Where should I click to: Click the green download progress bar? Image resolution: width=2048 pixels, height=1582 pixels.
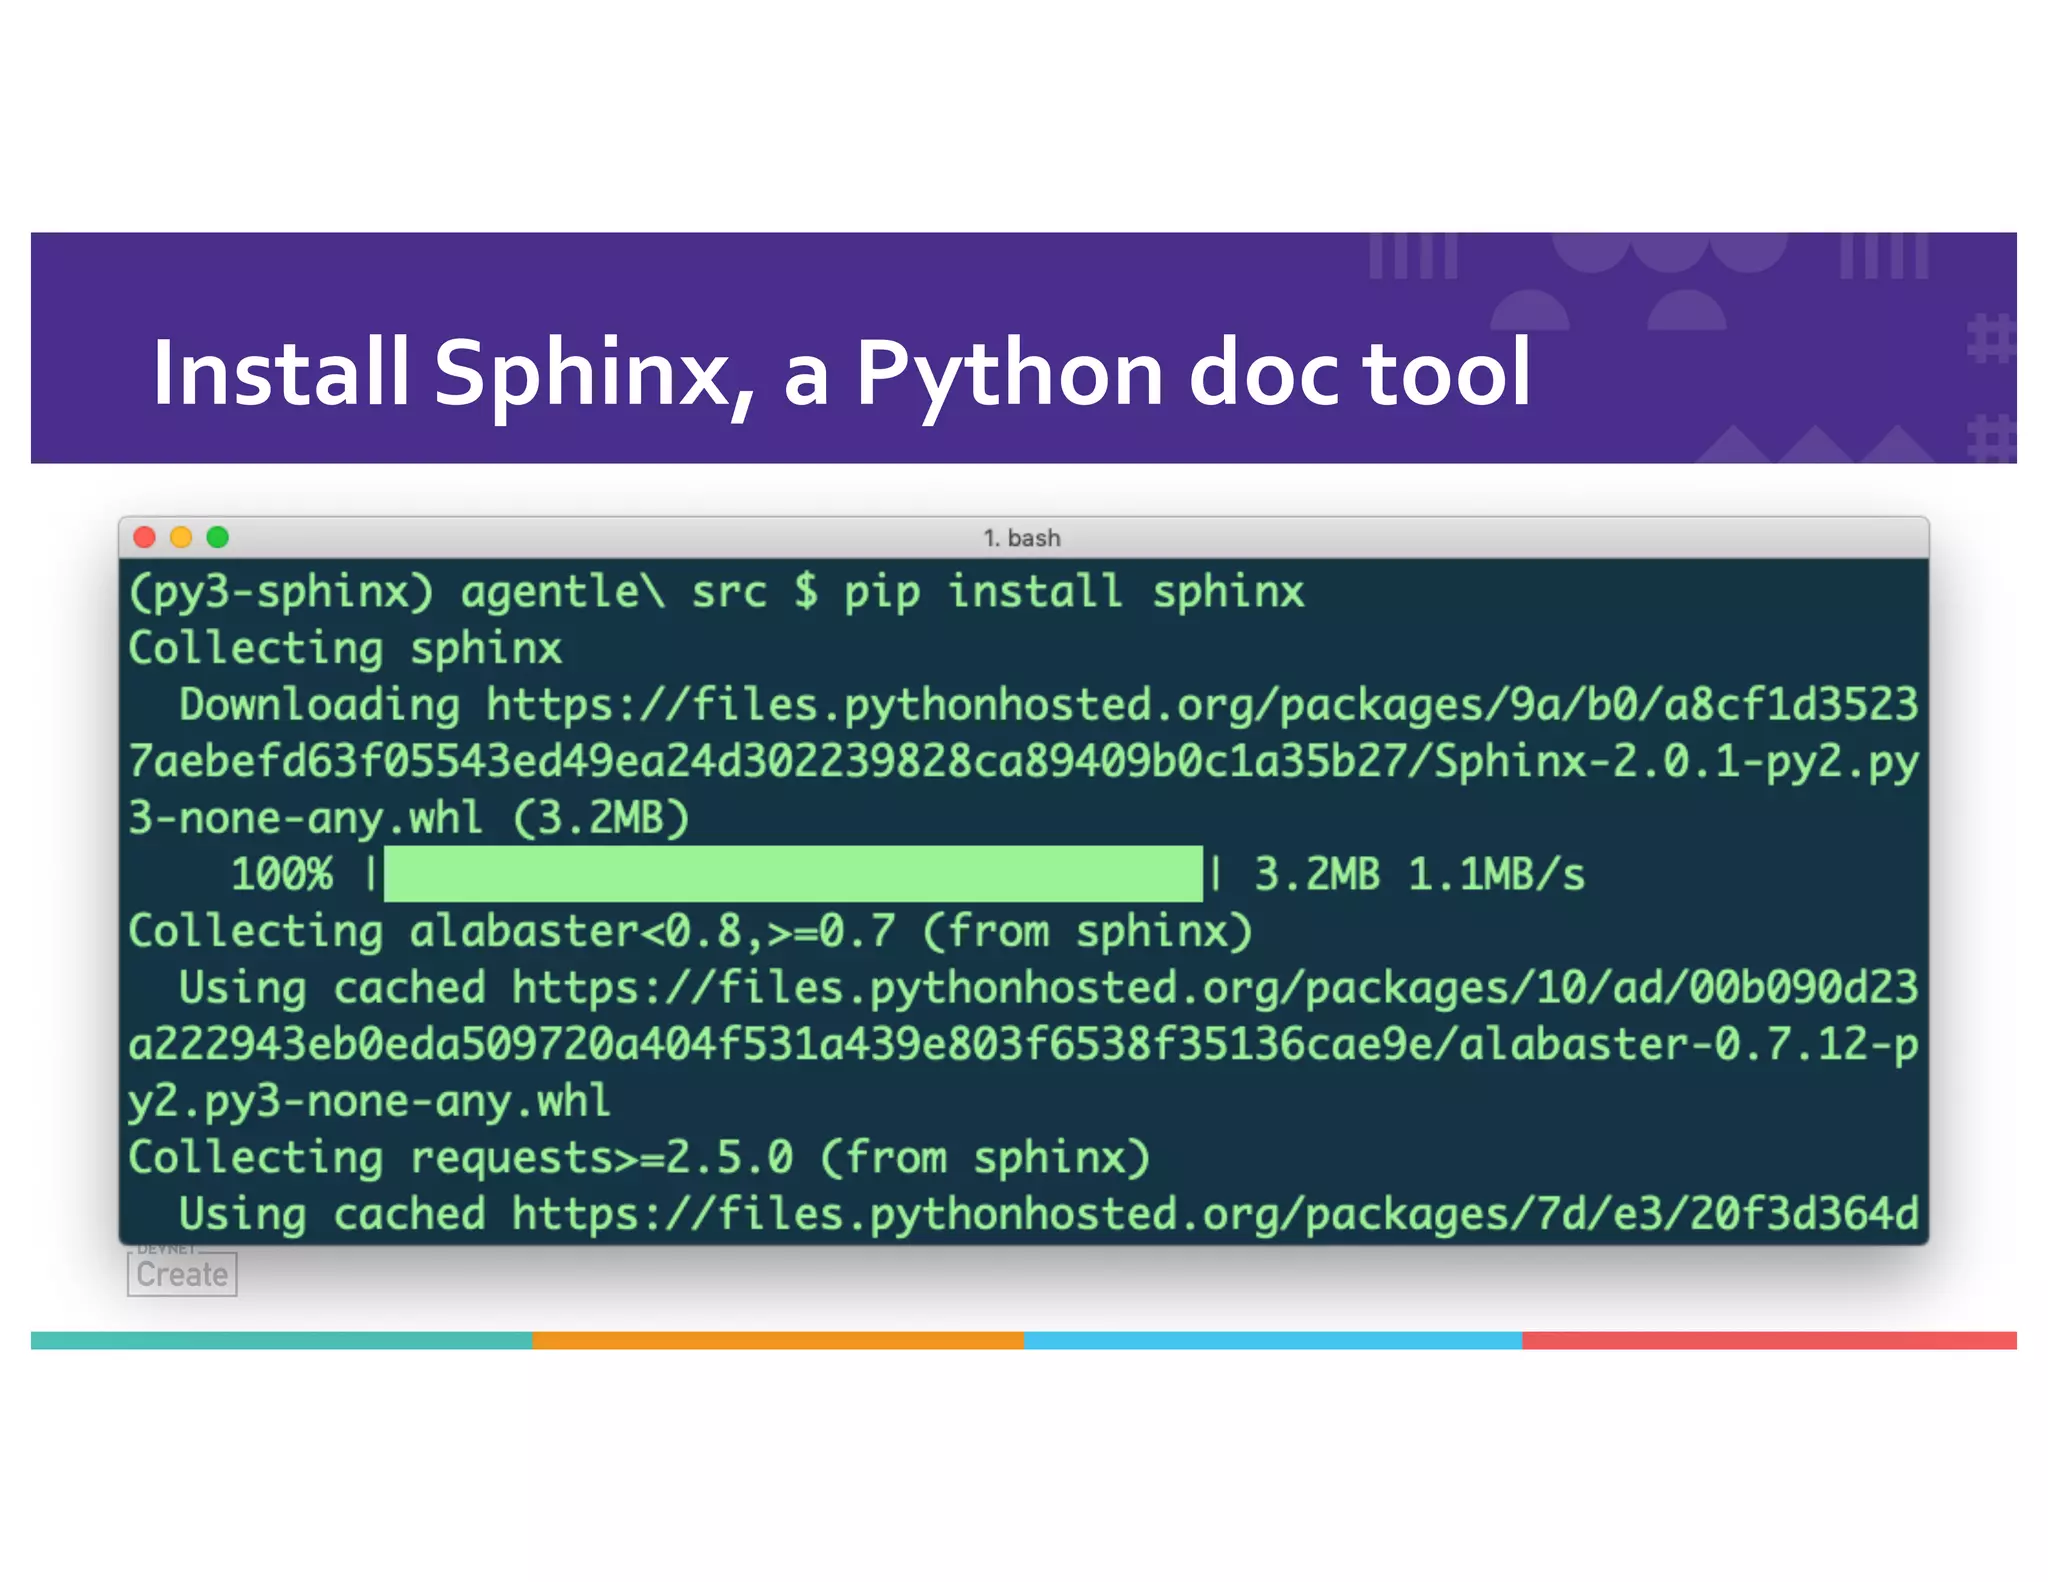tap(793, 874)
